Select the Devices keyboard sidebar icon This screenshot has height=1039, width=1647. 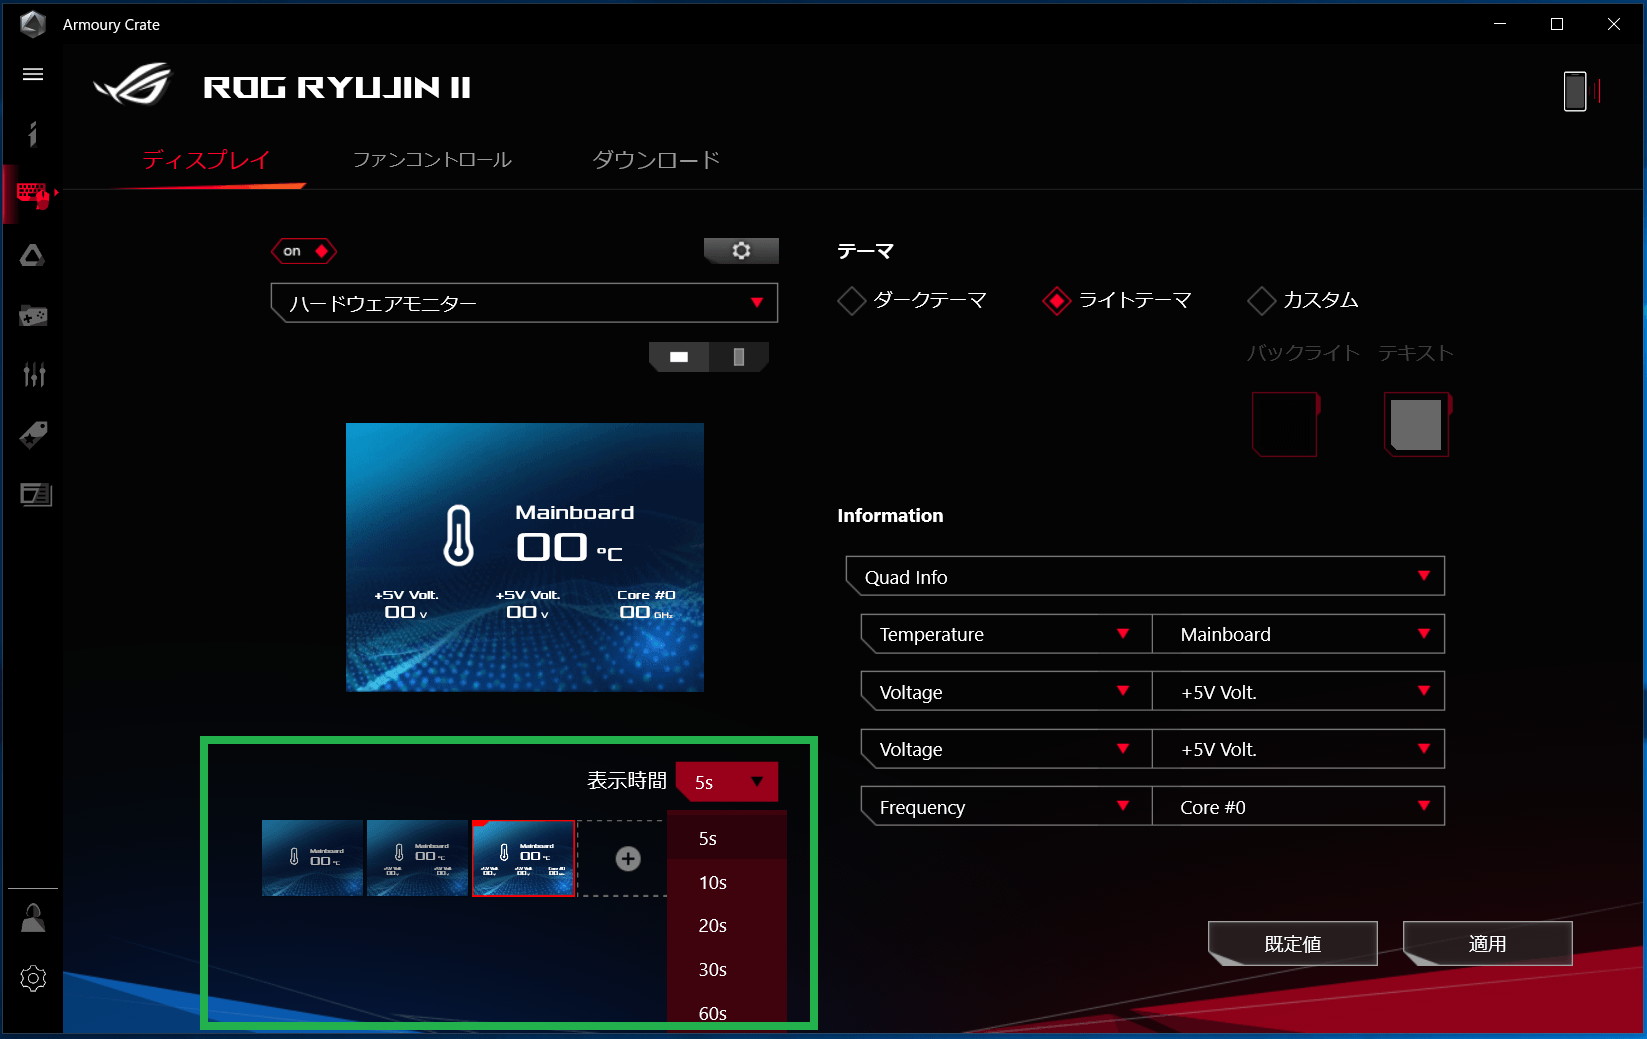click(x=33, y=194)
